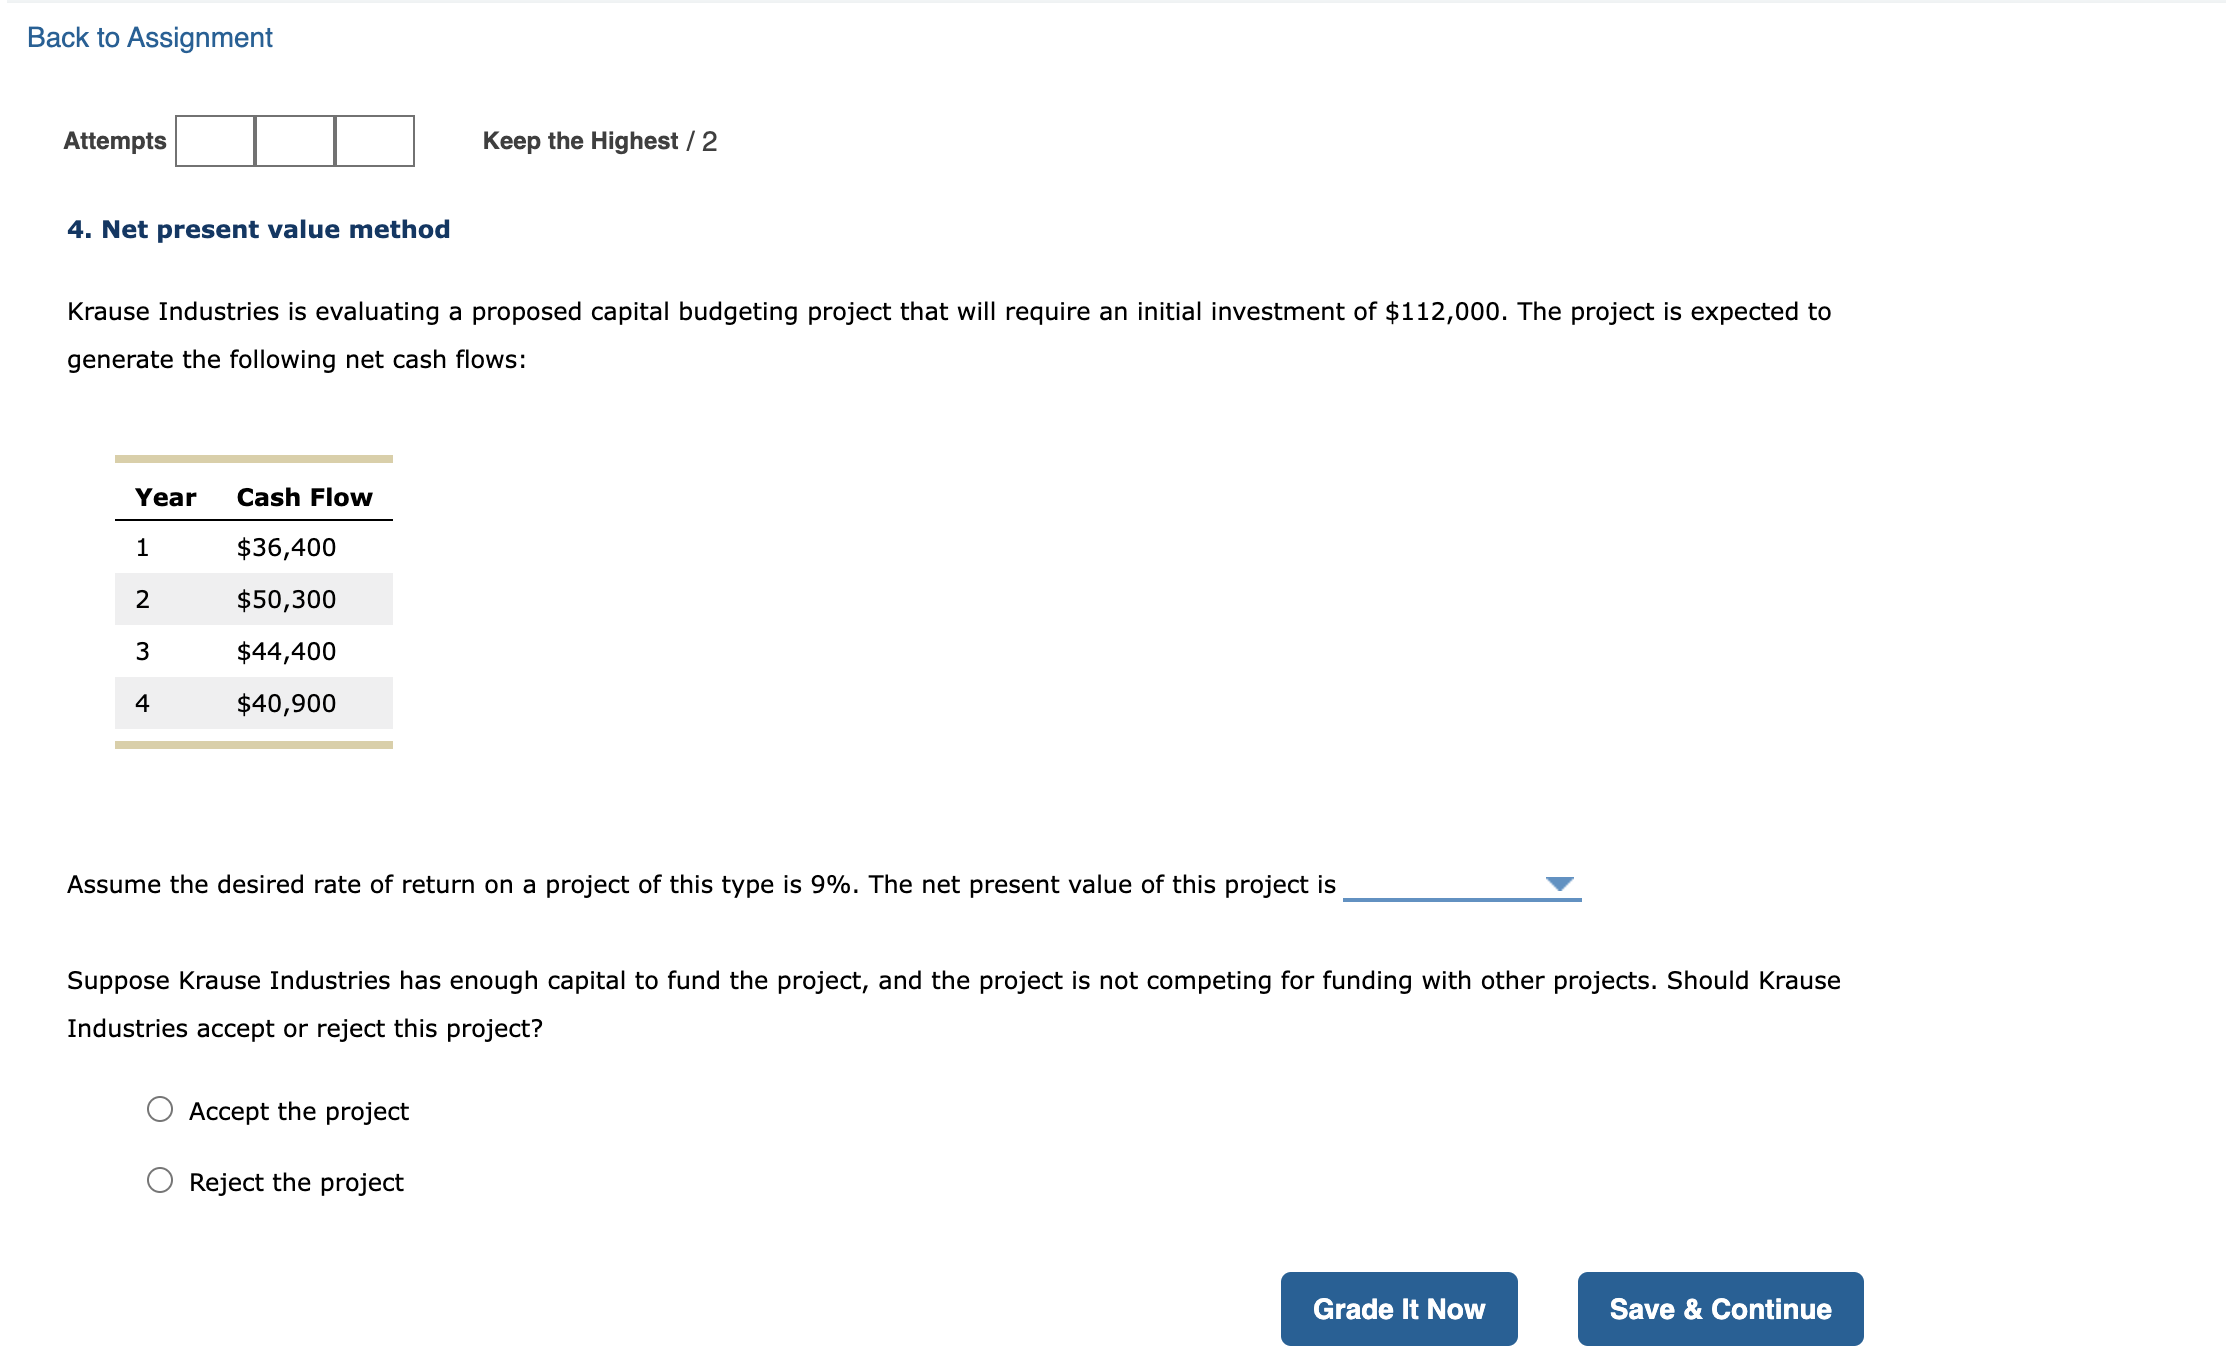Click the Keep the Highest / 2 label
This screenshot has width=2226, height=1367.
coord(600,140)
